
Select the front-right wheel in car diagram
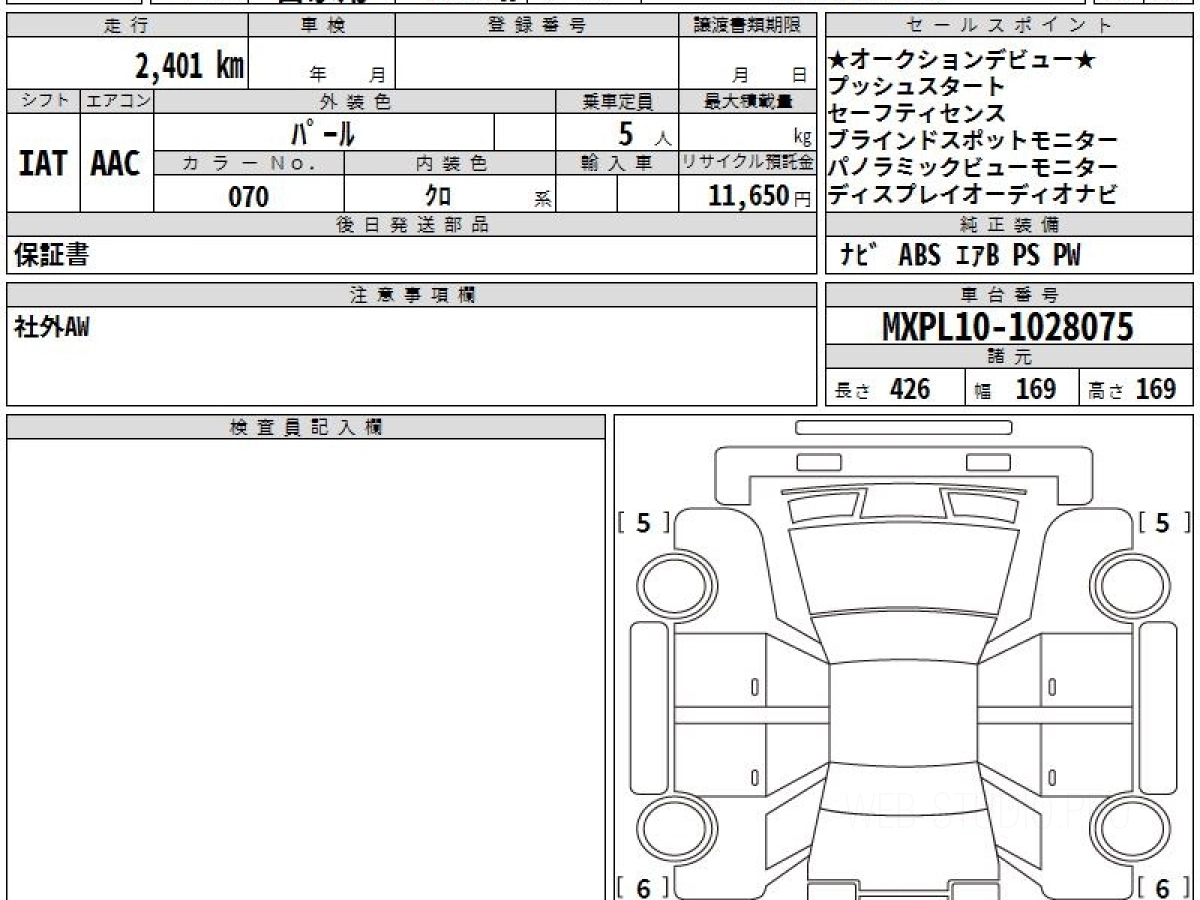click(1131, 586)
